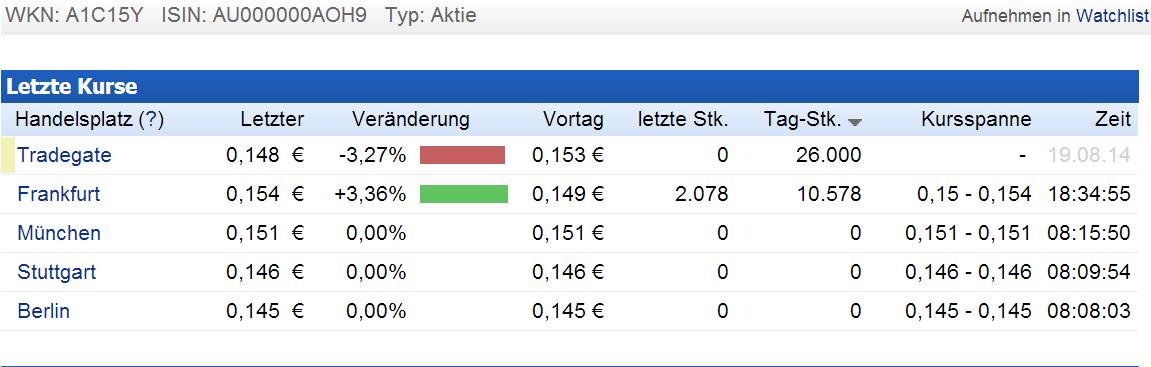Image resolution: width=1151 pixels, height=367 pixels.
Task: Click the green Frankfurt change bar
Action: tap(464, 194)
